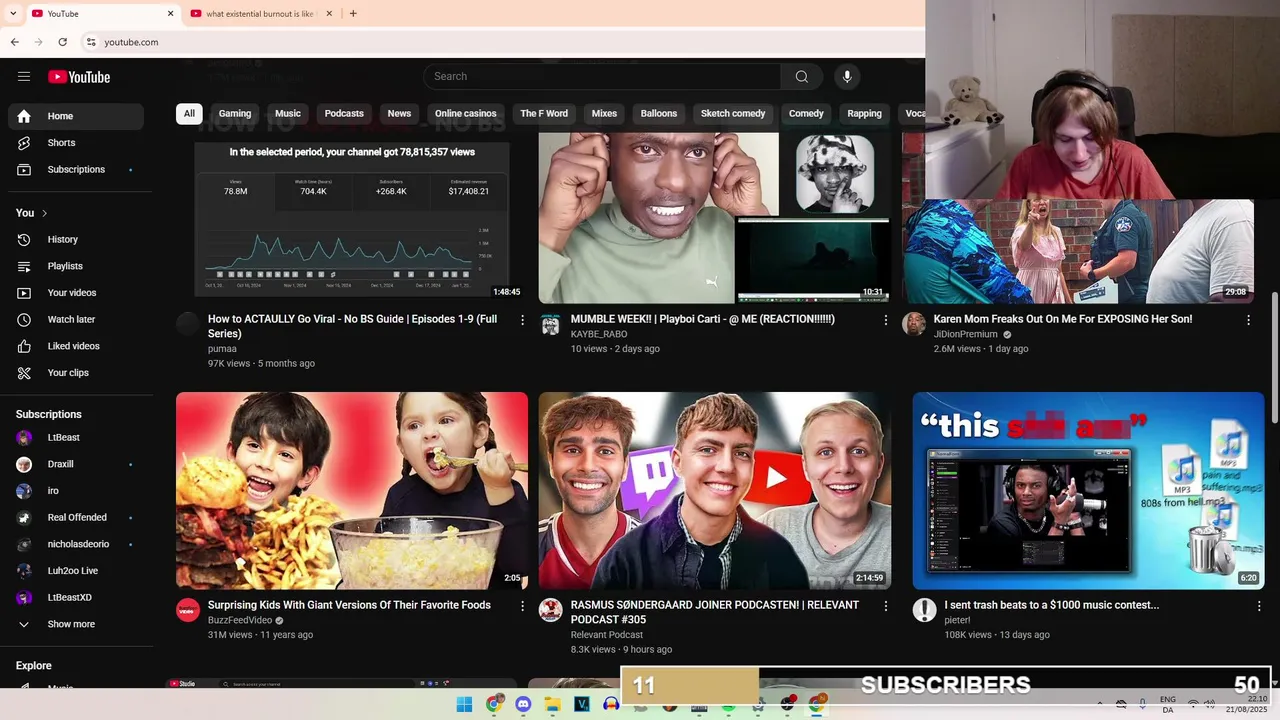The width and height of the screenshot is (1280, 720).
Task: Open the tab search dropdown arrow
Action: point(13,14)
